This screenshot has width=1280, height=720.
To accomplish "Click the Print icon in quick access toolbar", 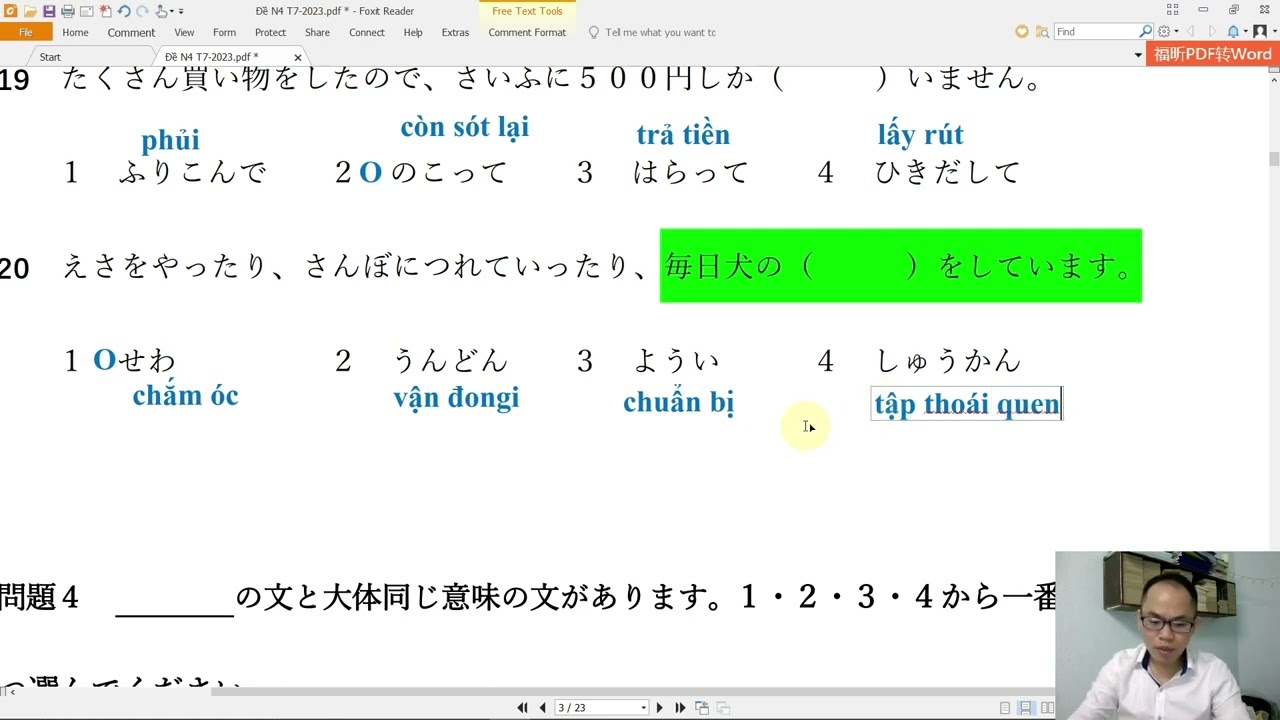I will pos(68,11).
